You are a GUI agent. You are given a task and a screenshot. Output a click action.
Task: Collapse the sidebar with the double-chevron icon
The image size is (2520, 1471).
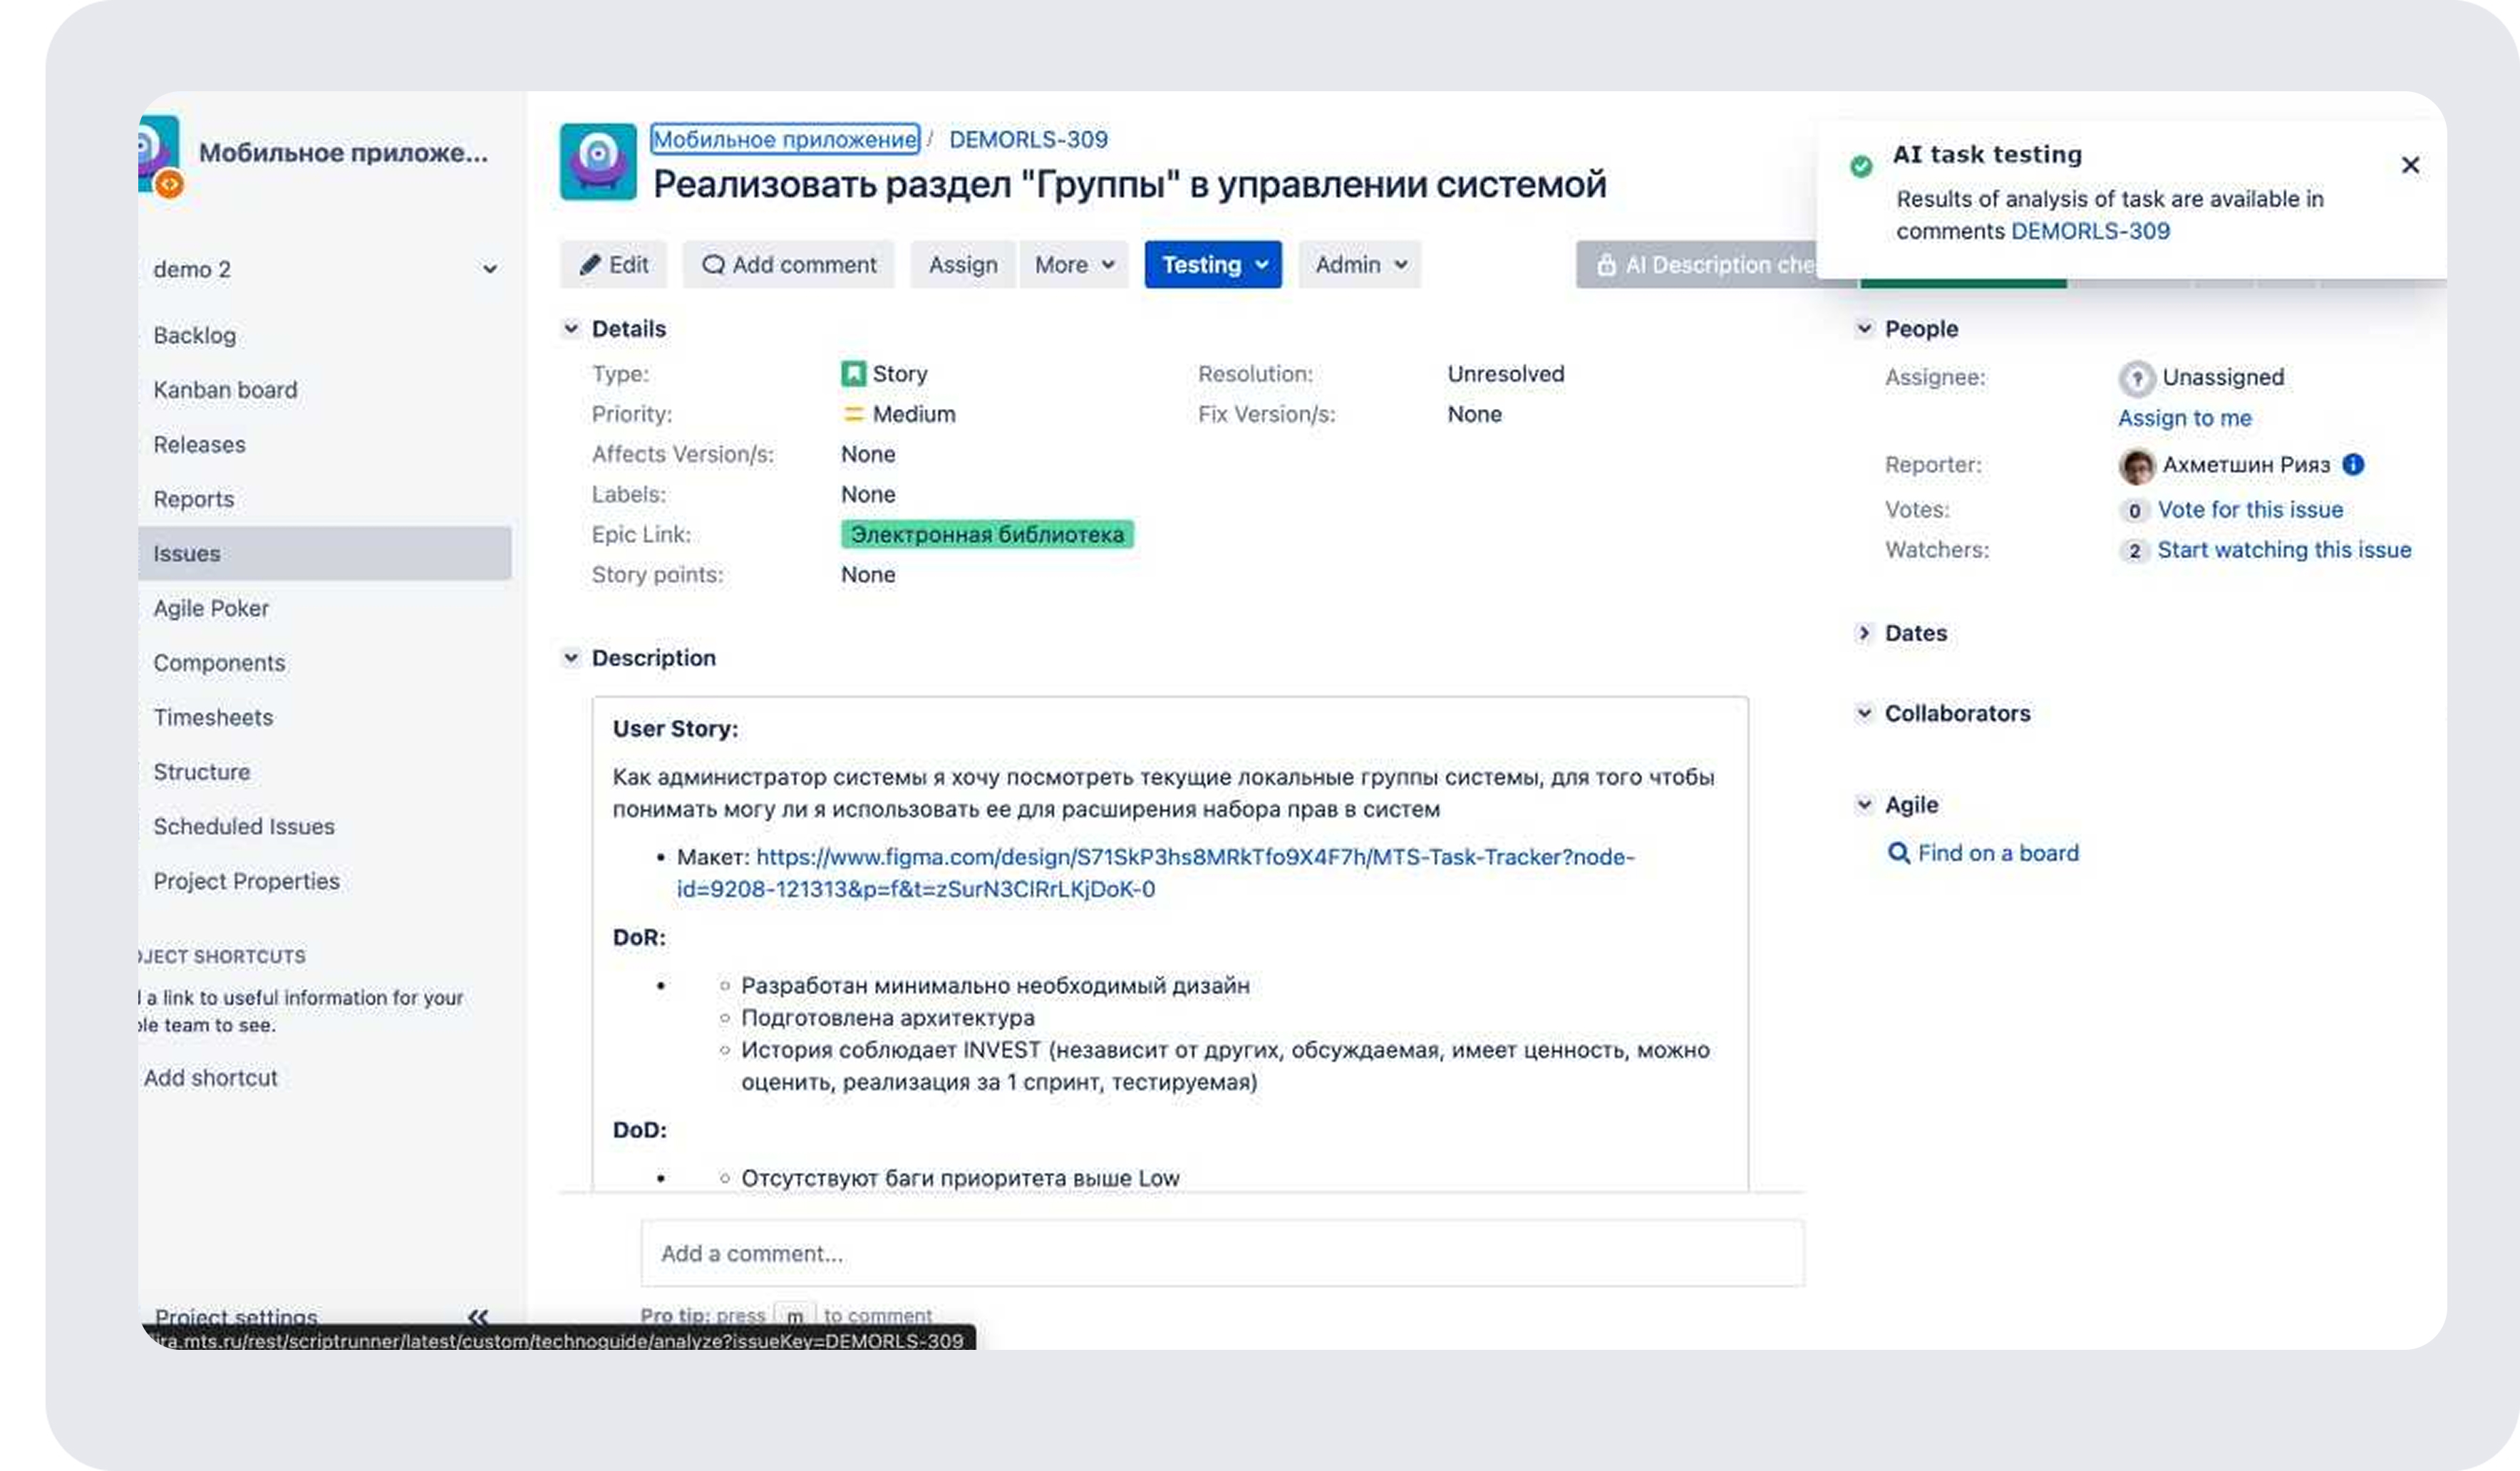[x=478, y=1316]
